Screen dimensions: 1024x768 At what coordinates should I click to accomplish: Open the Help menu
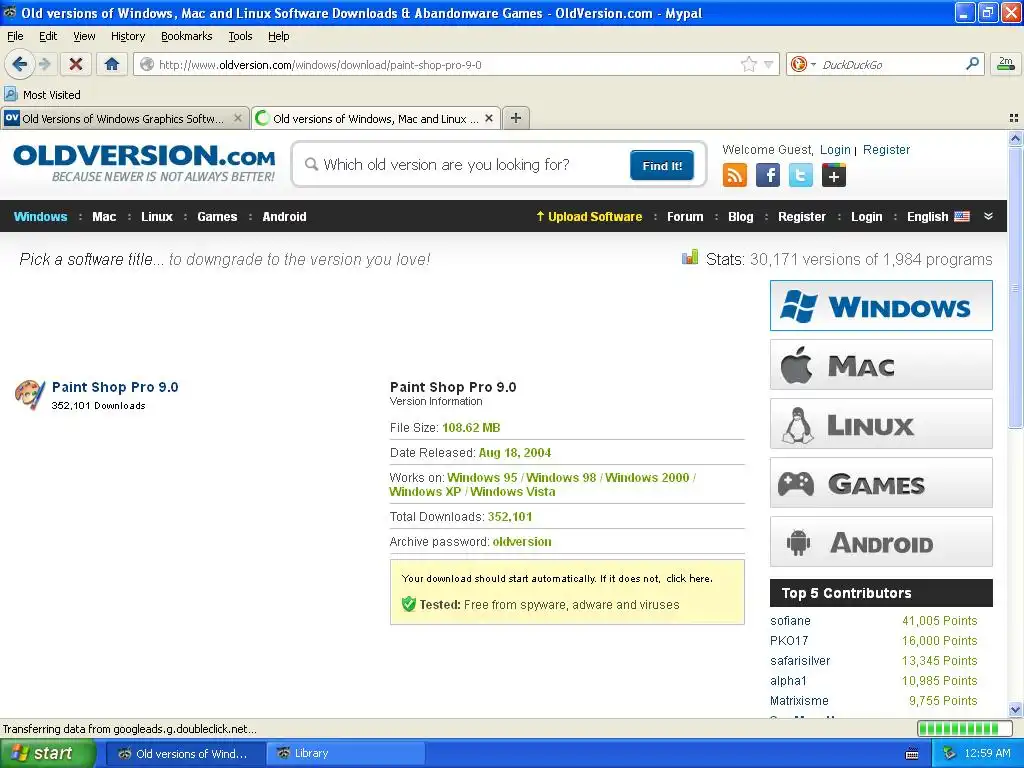pyautogui.click(x=278, y=36)
